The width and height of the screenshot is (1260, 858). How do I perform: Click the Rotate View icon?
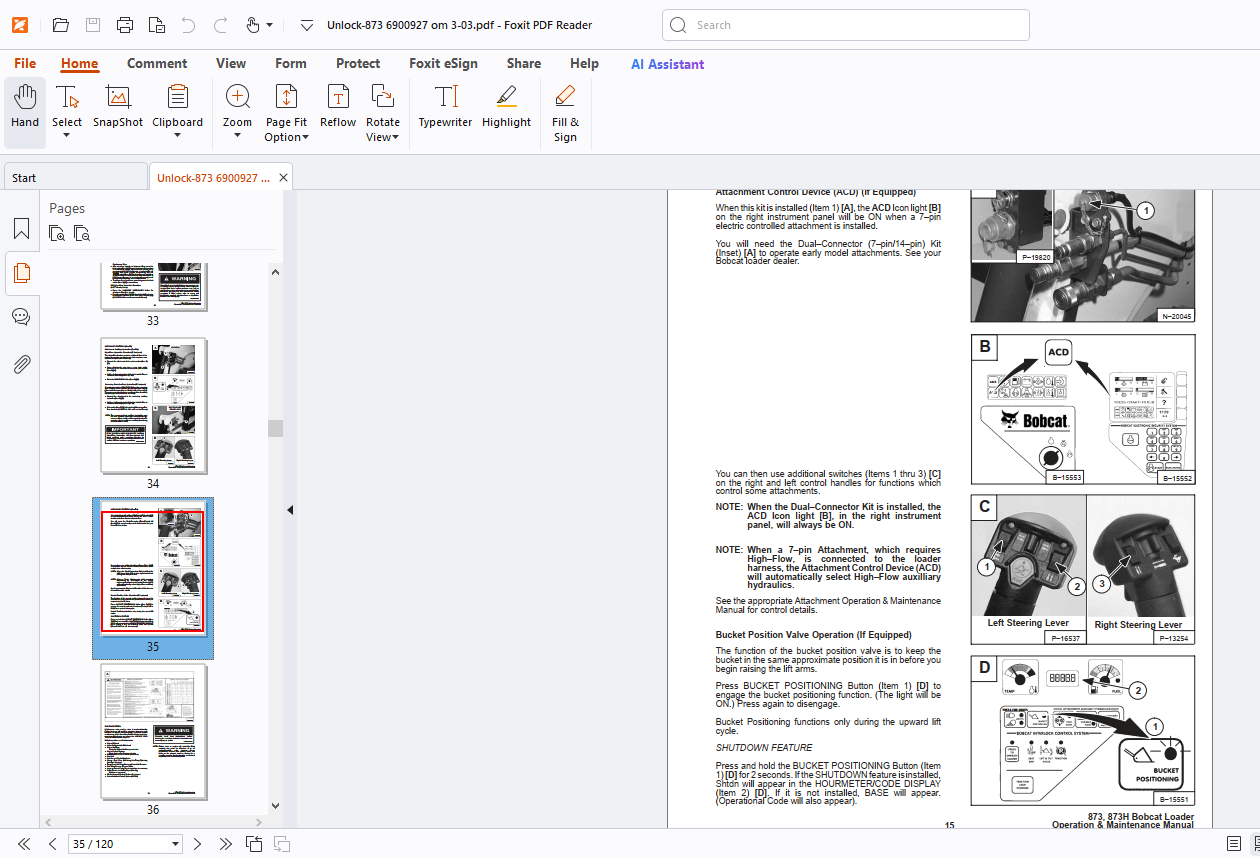382,98
